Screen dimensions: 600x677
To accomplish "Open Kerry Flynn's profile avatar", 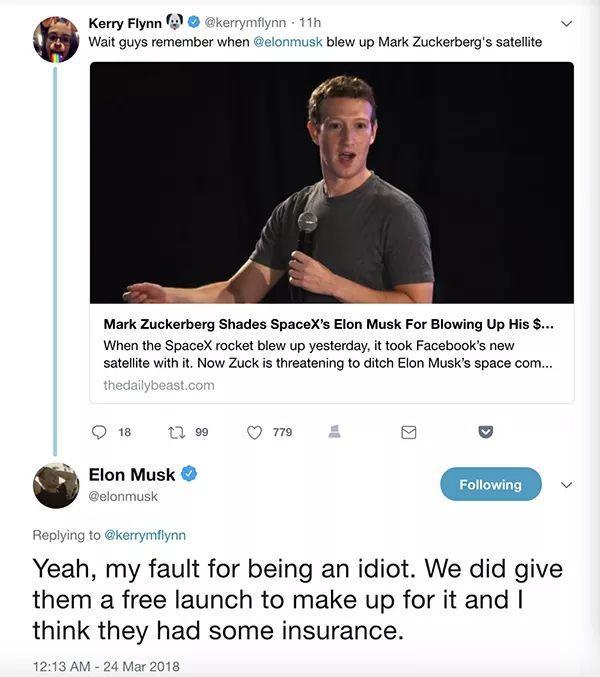I will 56,40.
